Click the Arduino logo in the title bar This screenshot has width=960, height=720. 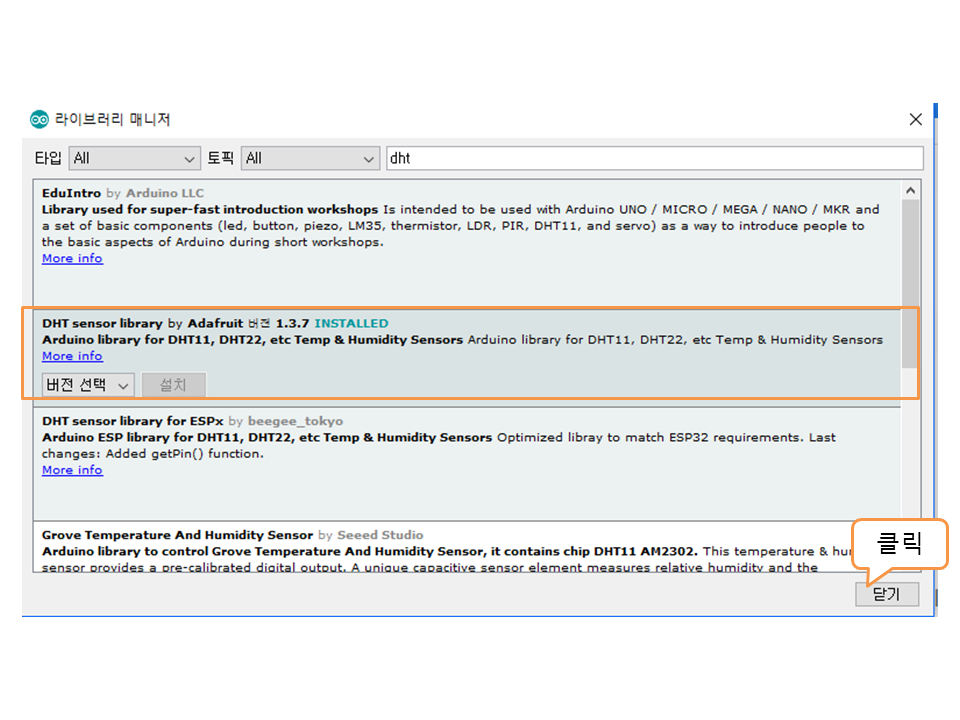click(x=39, y=119)
